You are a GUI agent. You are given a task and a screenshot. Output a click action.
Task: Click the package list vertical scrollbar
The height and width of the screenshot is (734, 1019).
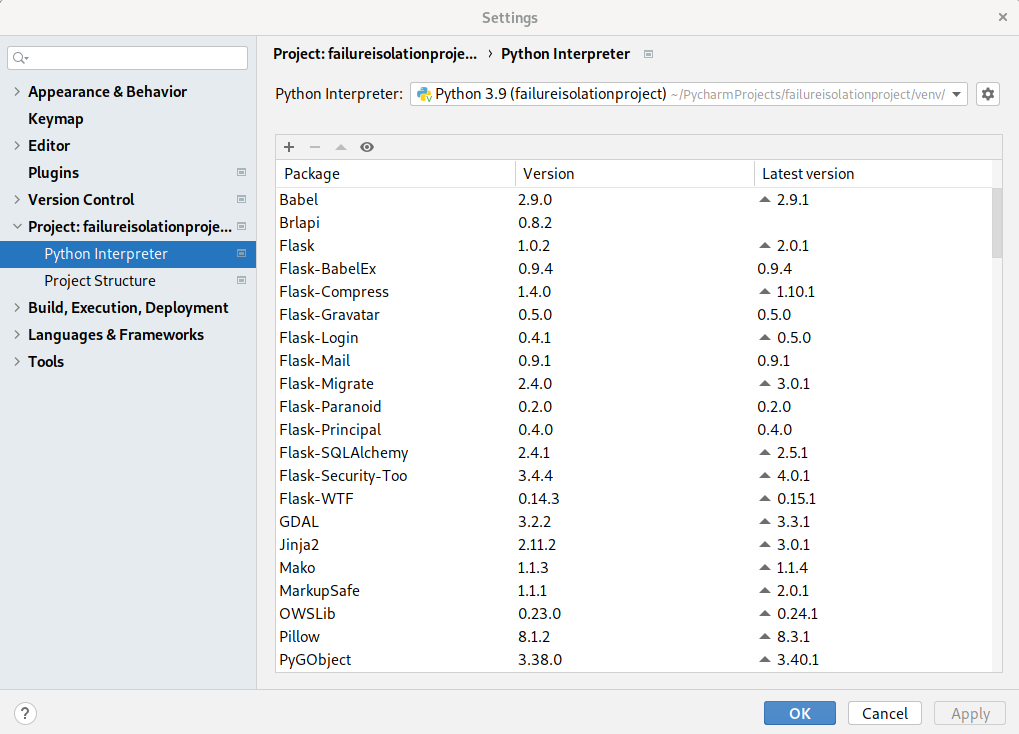click(x=997, y=223)
